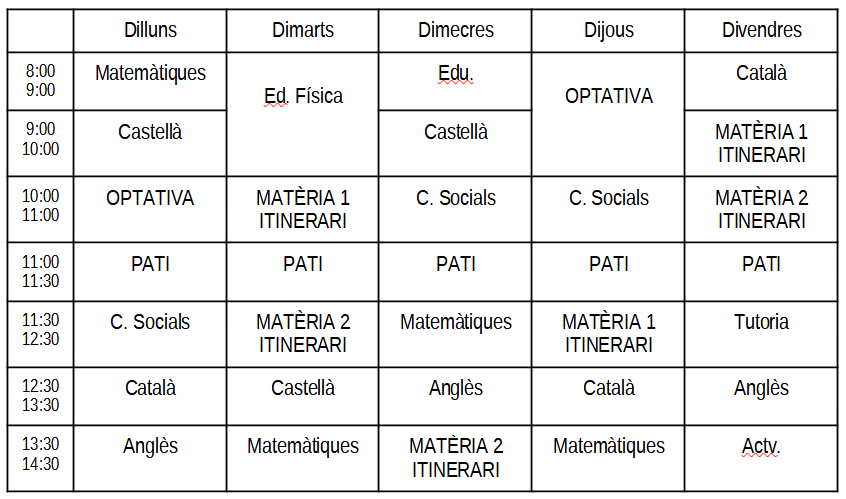
Task: Click the Dijous column header
Action: (608, 30)
